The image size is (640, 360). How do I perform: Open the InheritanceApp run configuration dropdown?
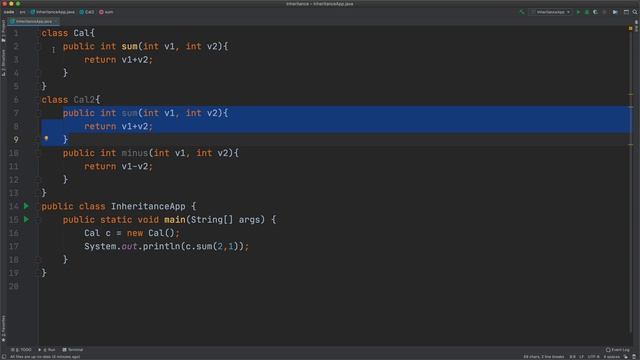[551, 12]
